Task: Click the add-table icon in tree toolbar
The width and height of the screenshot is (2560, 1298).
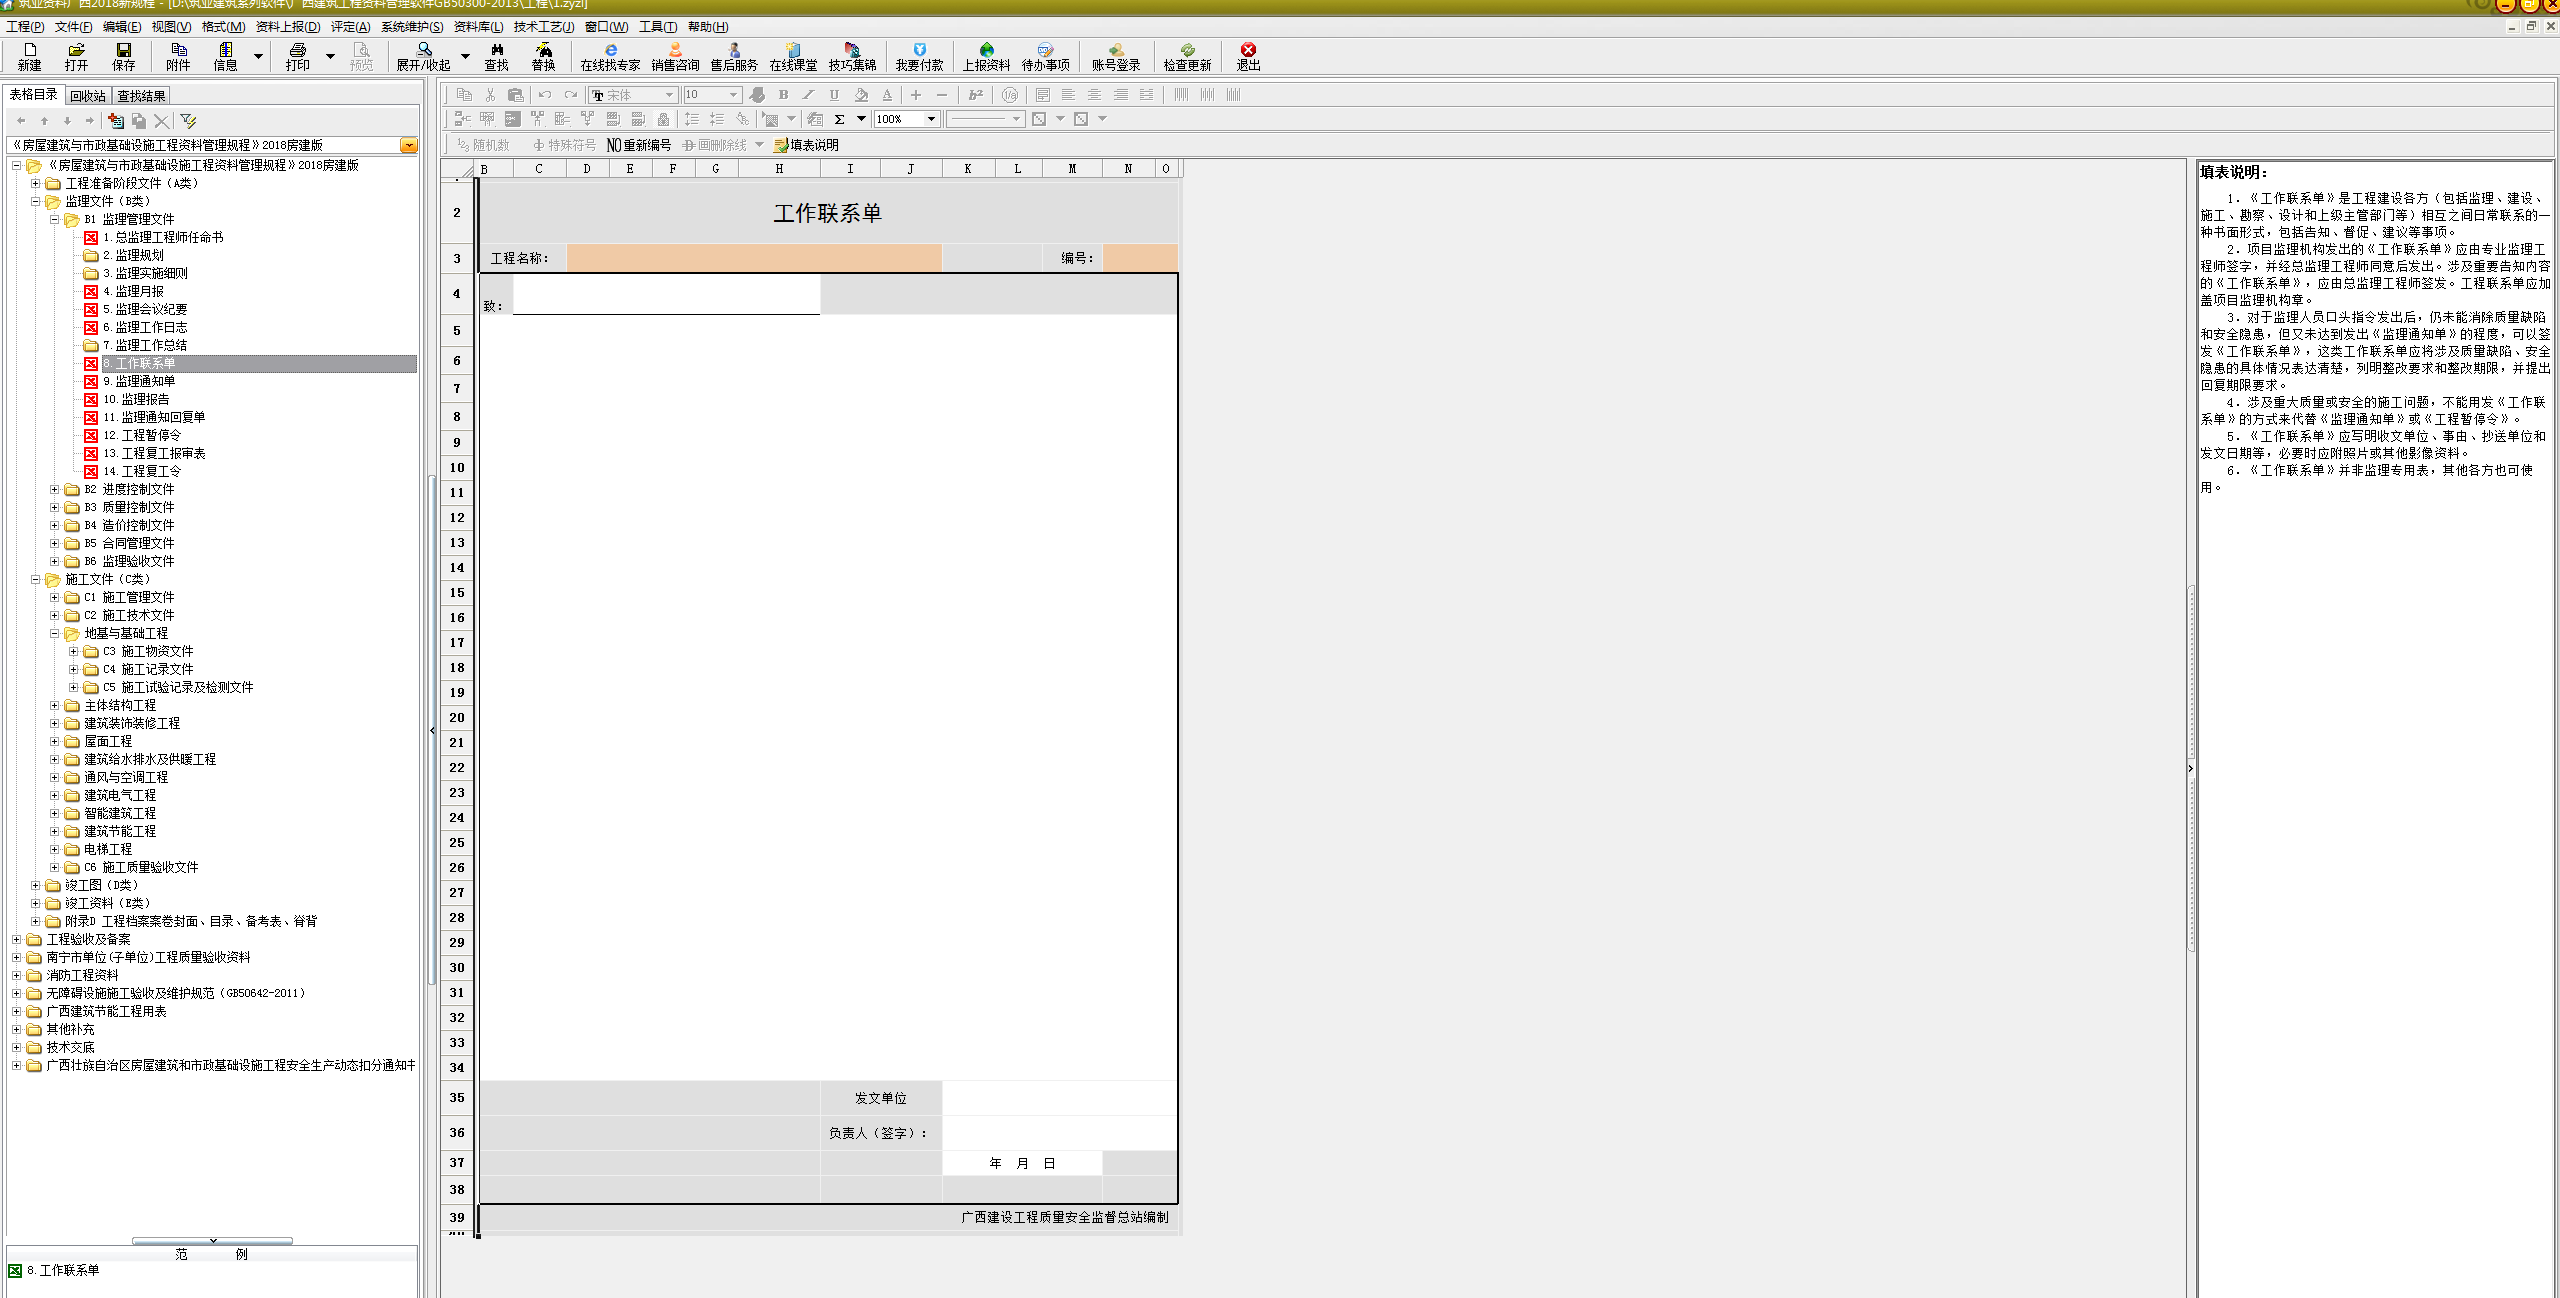Action: tap(116, 121)
